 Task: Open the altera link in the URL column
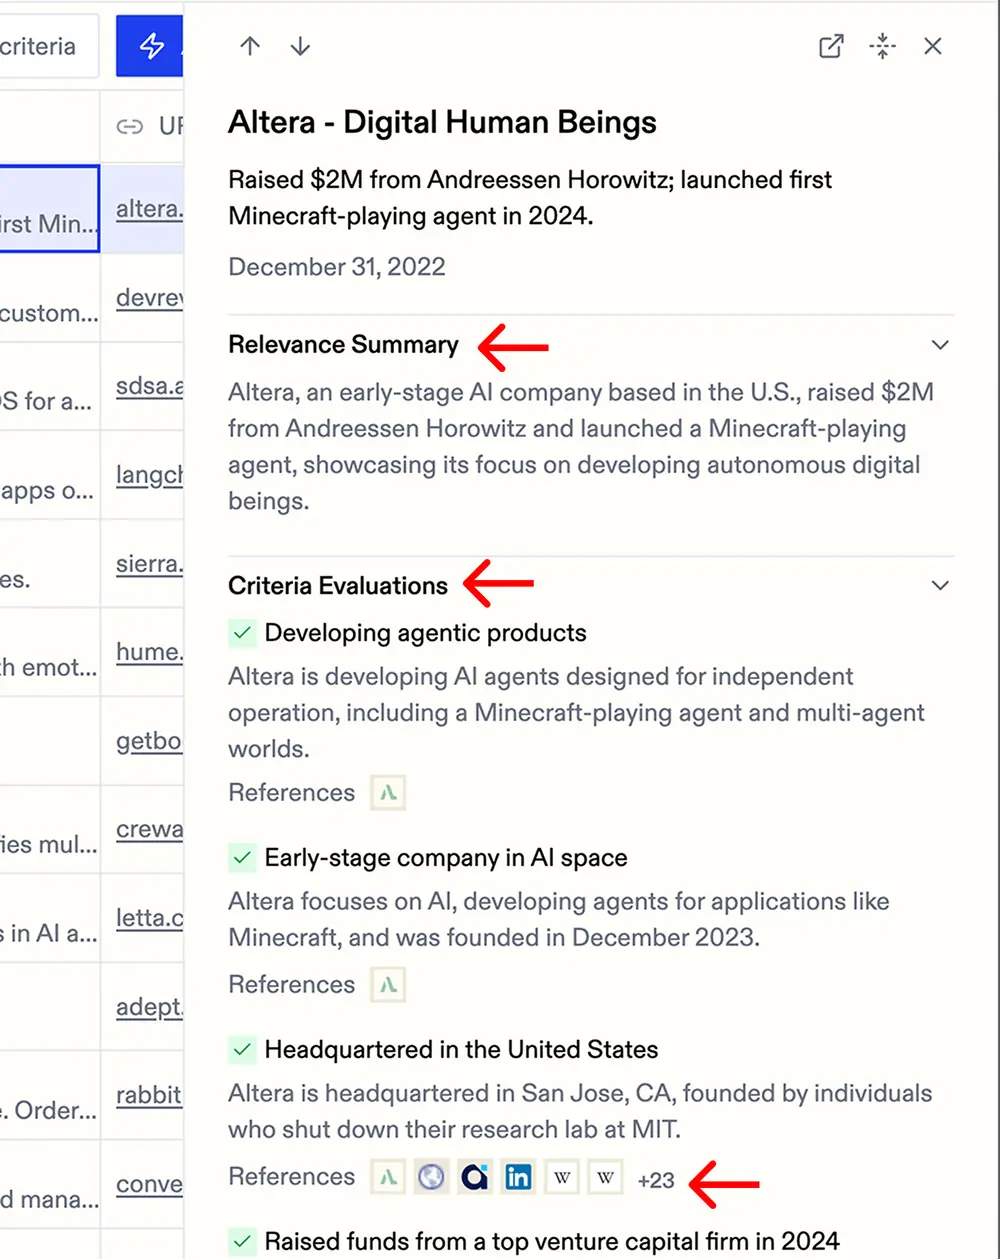149,209
